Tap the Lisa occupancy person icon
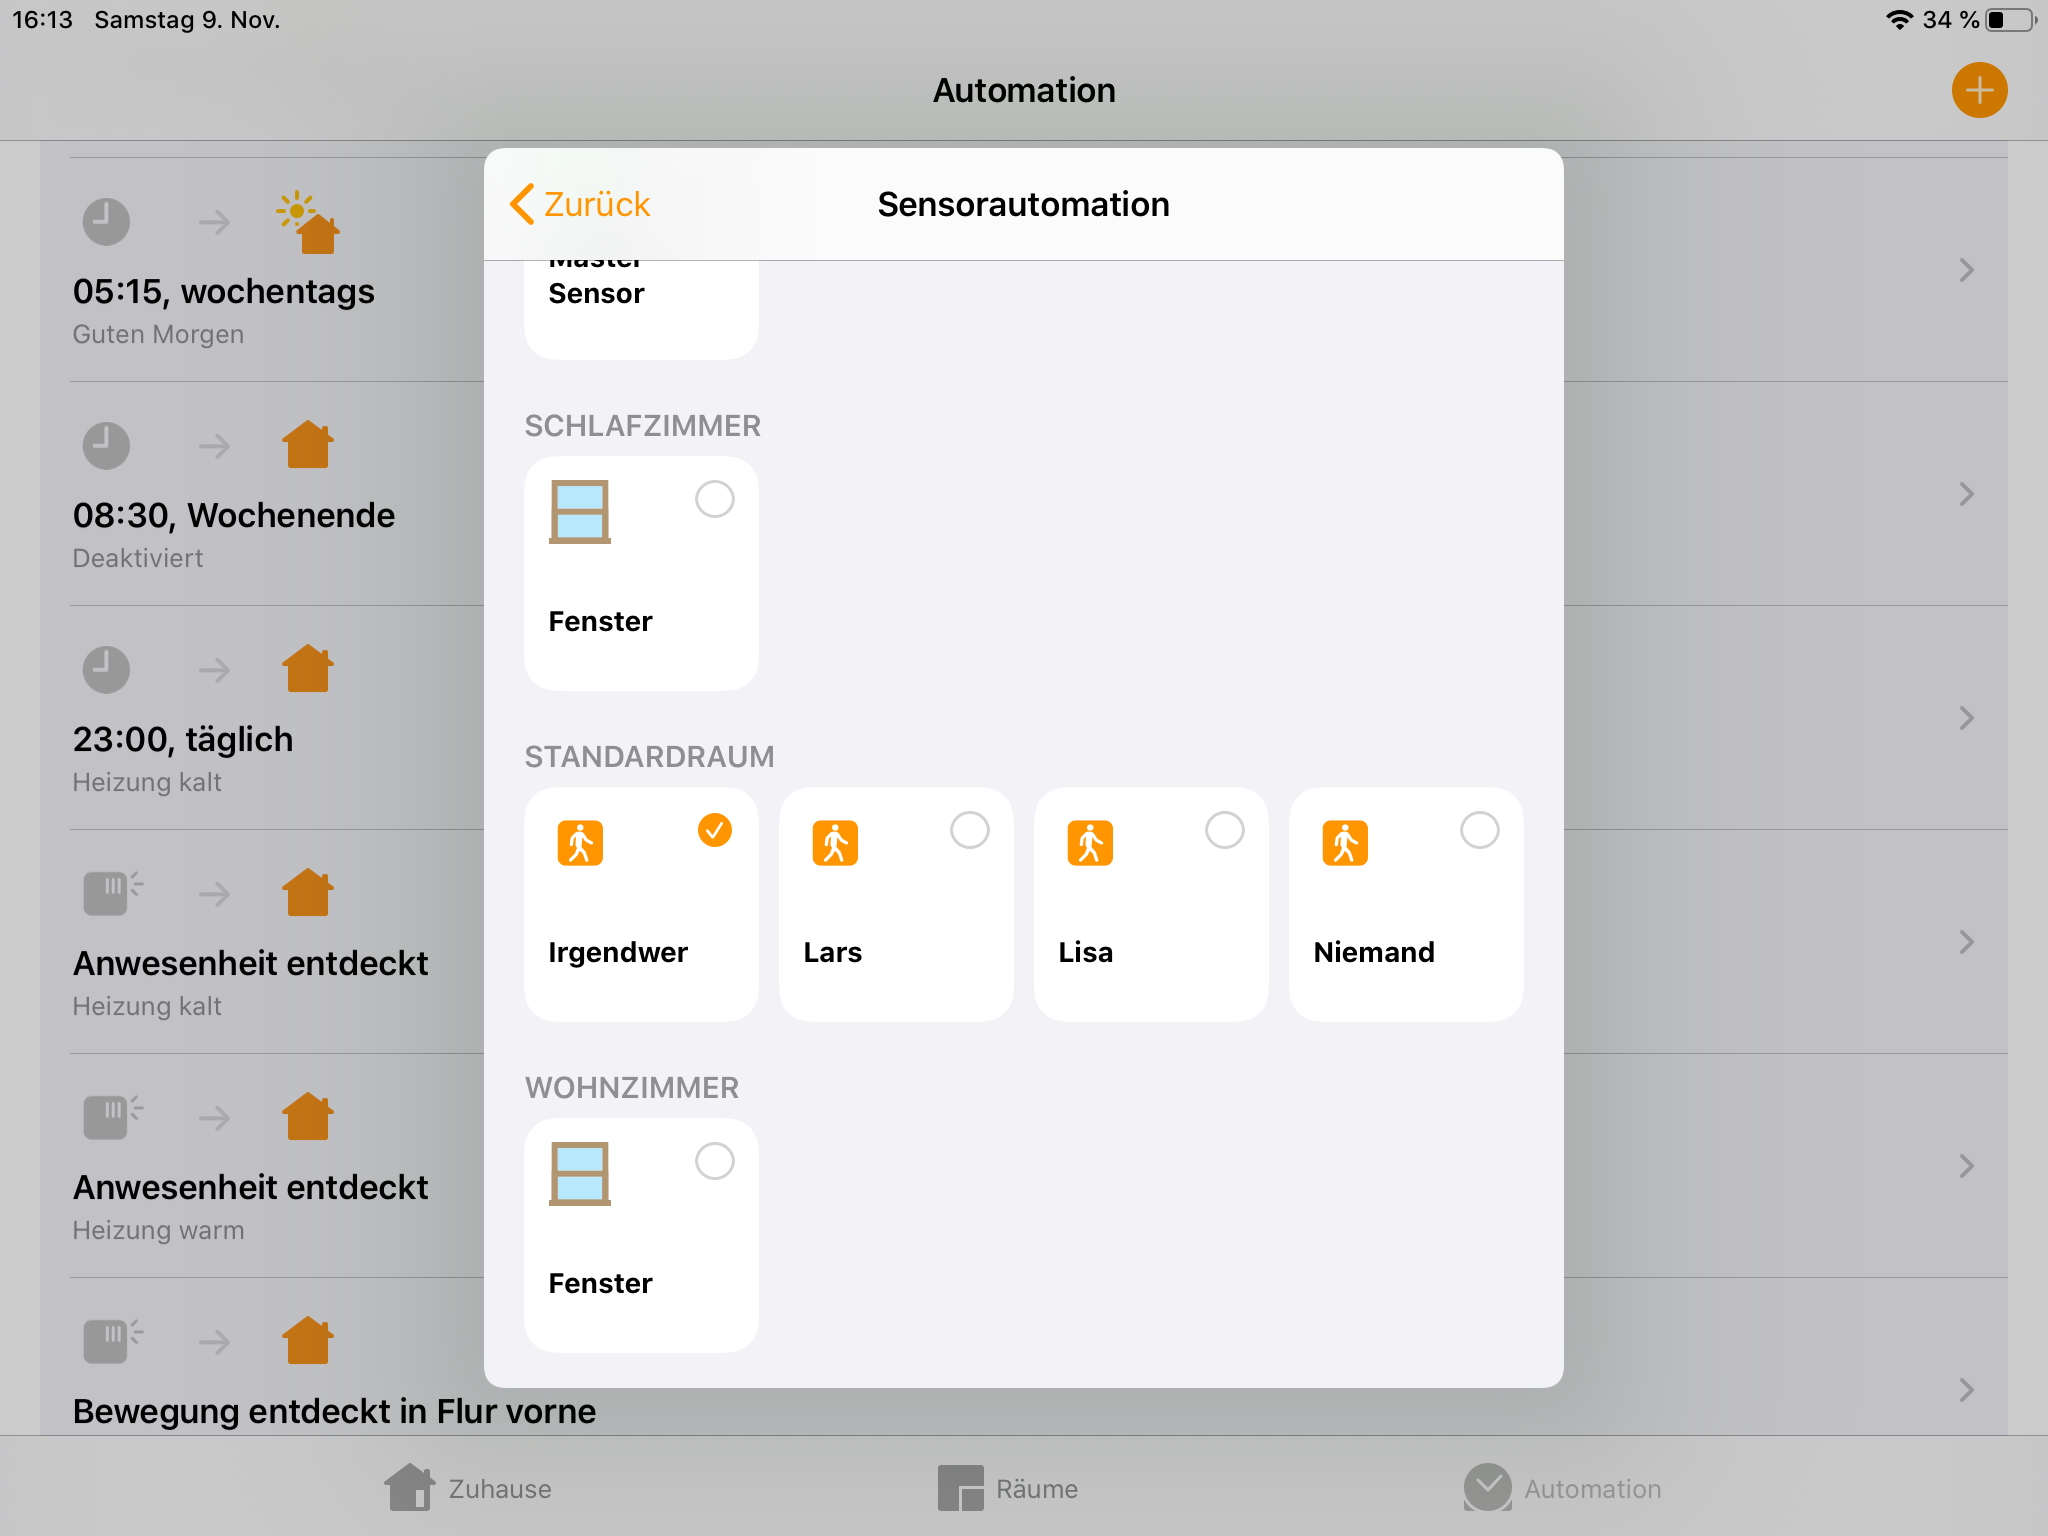The height and width of the screenshot is (1536, 2048). click(1090, 843)
